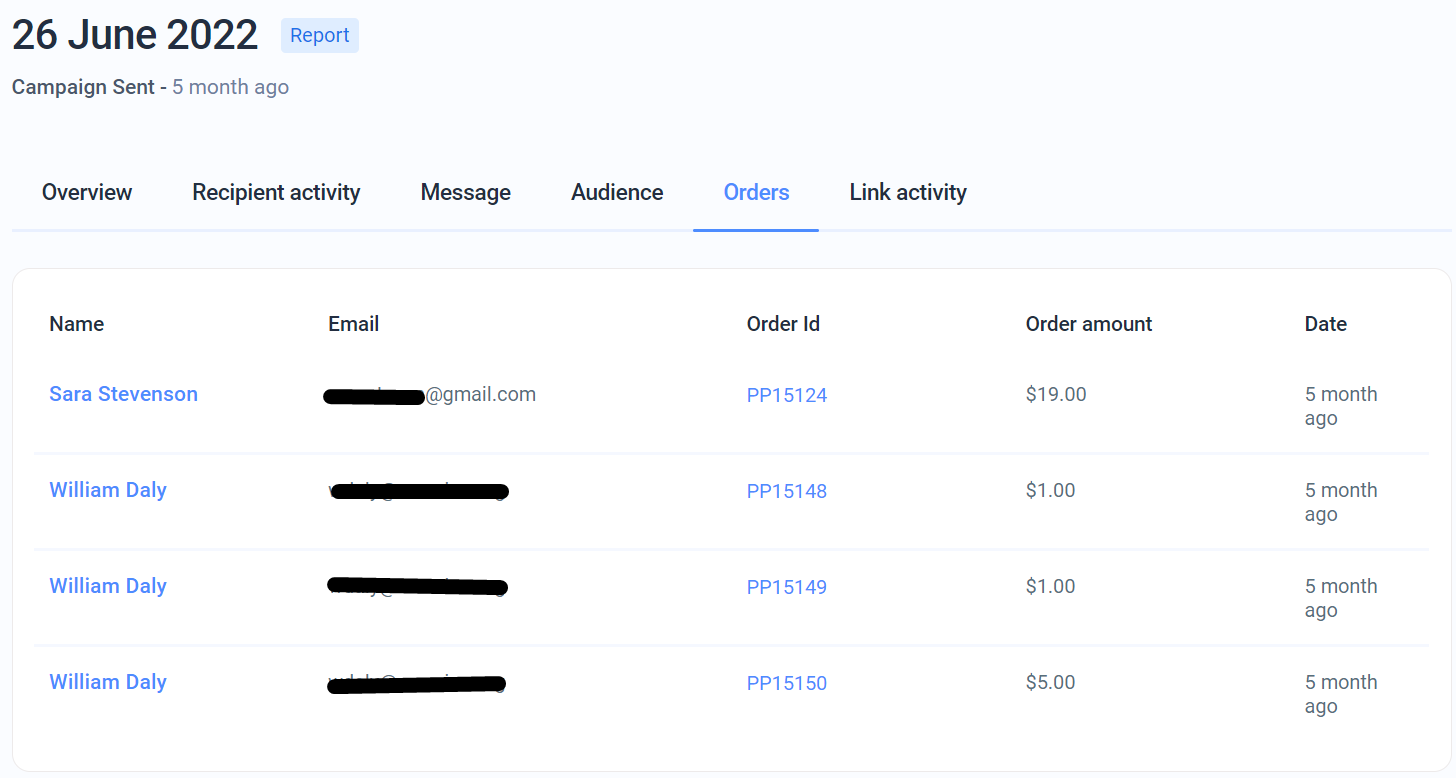1456x778 pixels.
Task: Click the Report badge next to the title
Action: click(319, 35)
